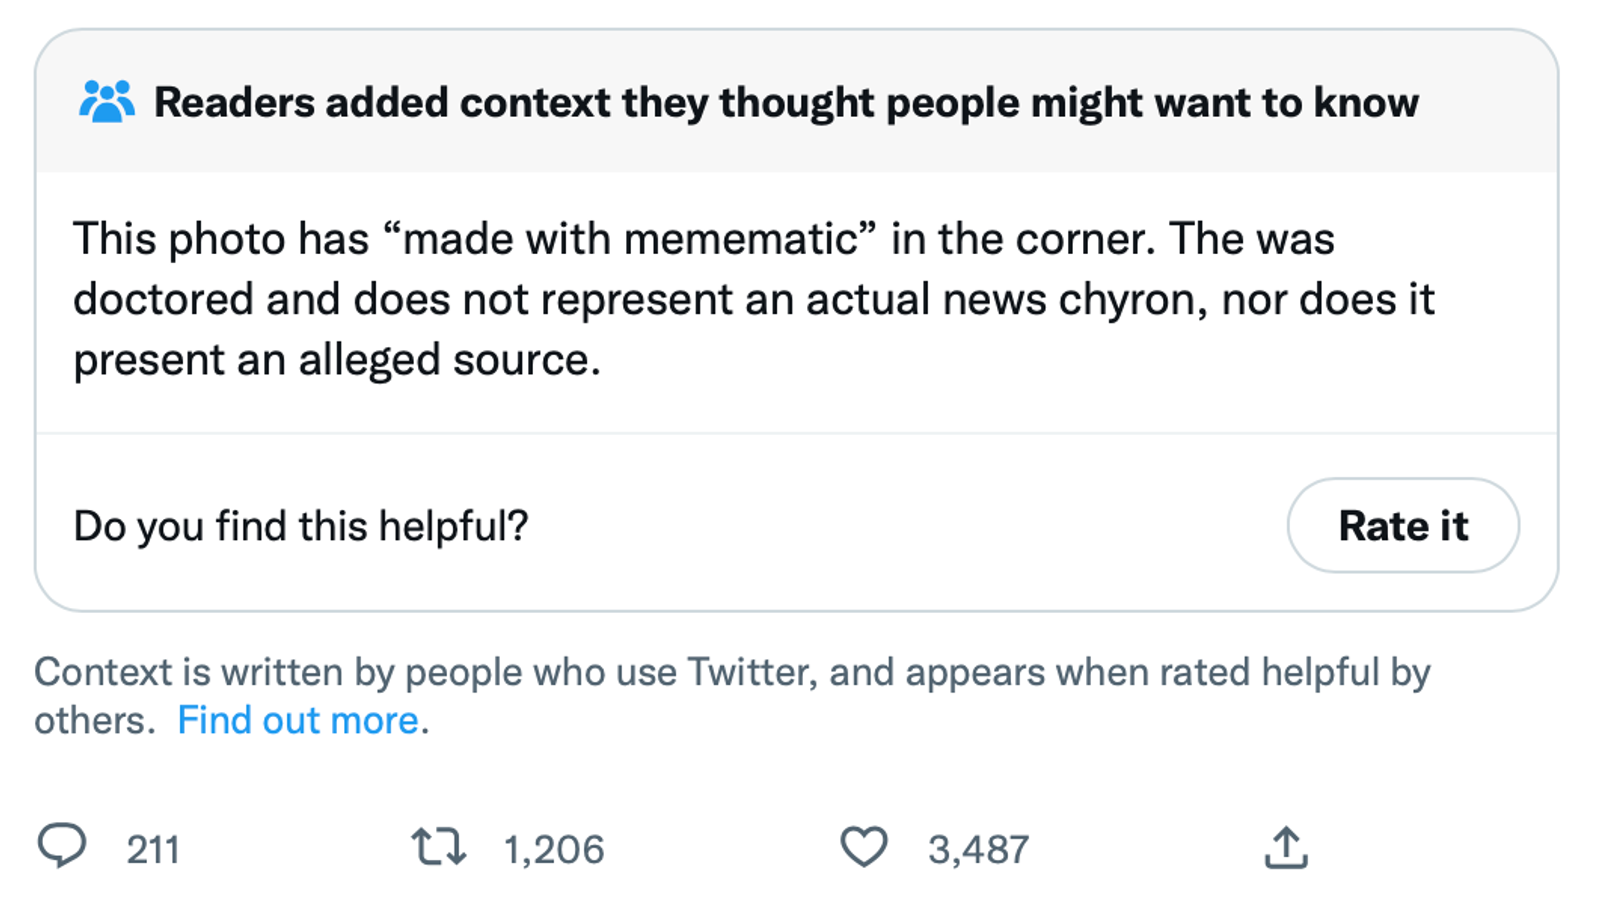Image resolution: width=1600 pixels, height=900 pixels.
Task: Click the blue people group icon
Action: (x=107, y=102)
